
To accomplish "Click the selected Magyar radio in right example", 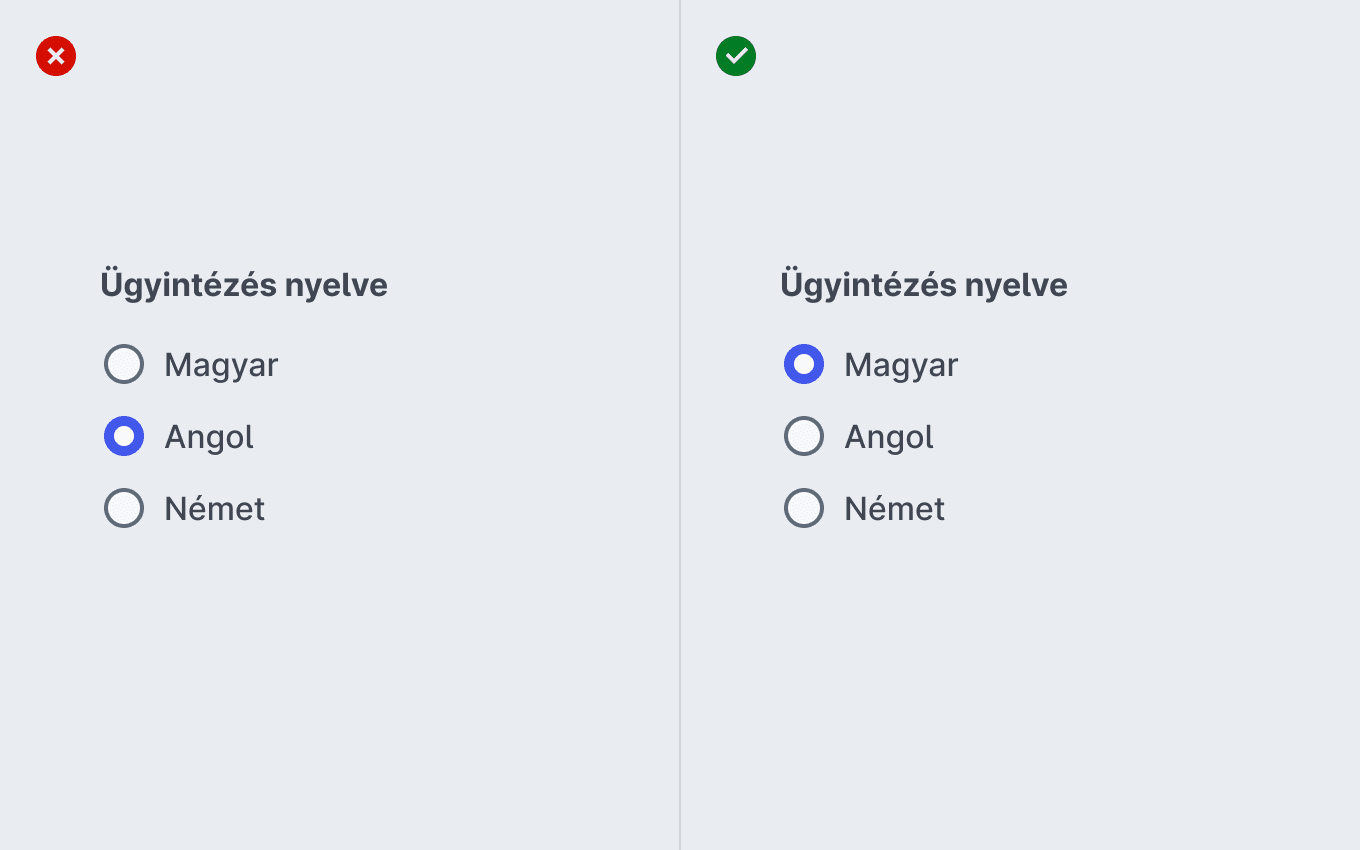I will point(804,364).
